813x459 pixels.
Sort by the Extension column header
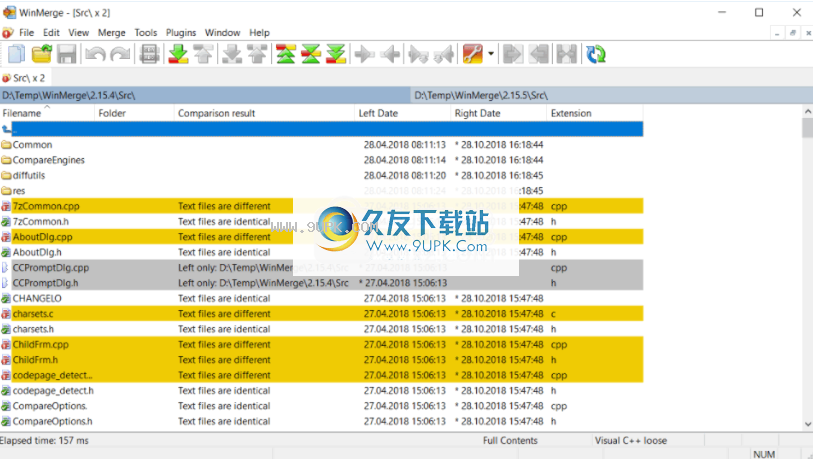tap(595, 113)
